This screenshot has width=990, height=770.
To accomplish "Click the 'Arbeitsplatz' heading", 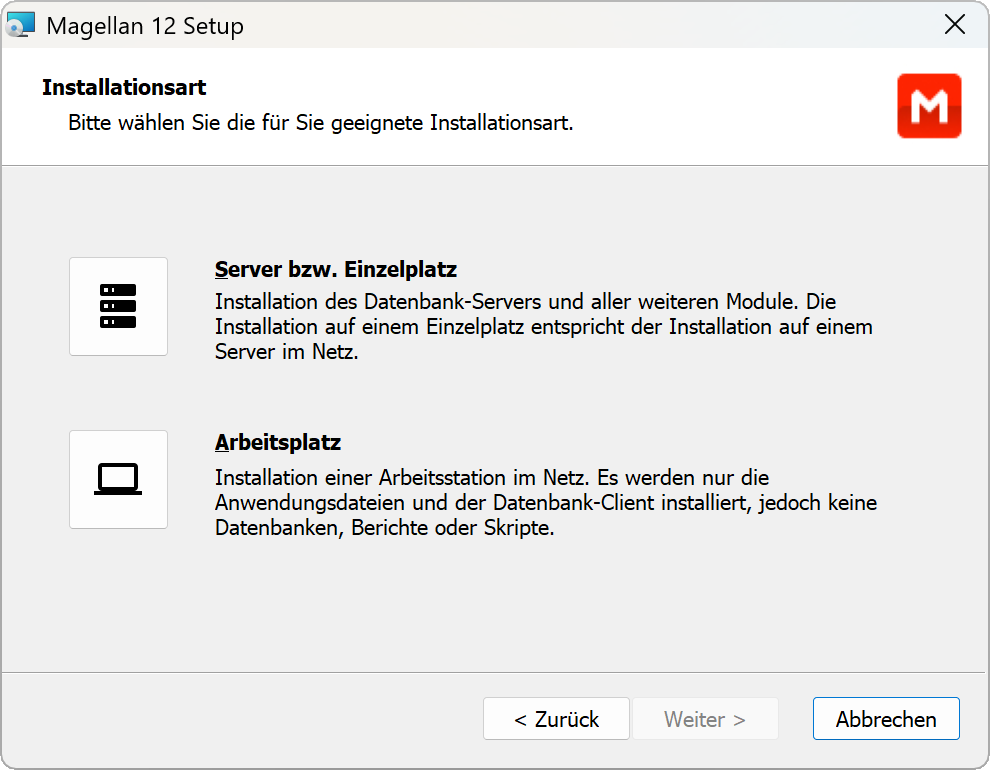I will click(278, 442).
